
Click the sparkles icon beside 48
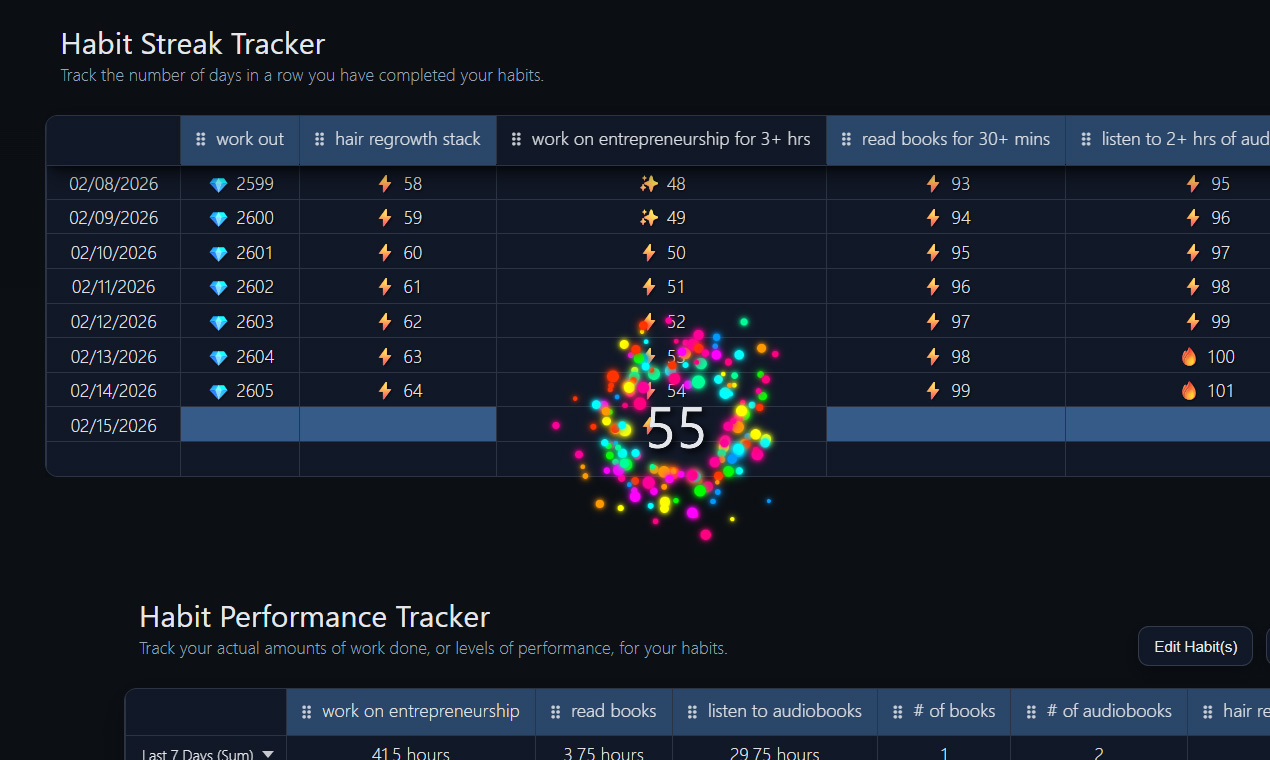[648, 184]
